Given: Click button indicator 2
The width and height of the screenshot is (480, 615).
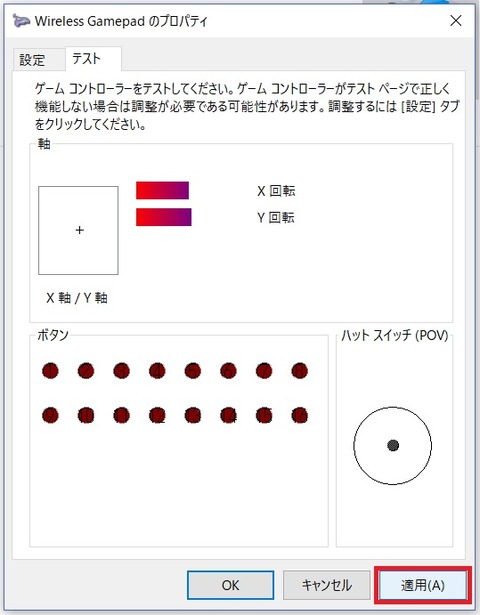Looking at the screenshot, I should click(x=86, y=371).
